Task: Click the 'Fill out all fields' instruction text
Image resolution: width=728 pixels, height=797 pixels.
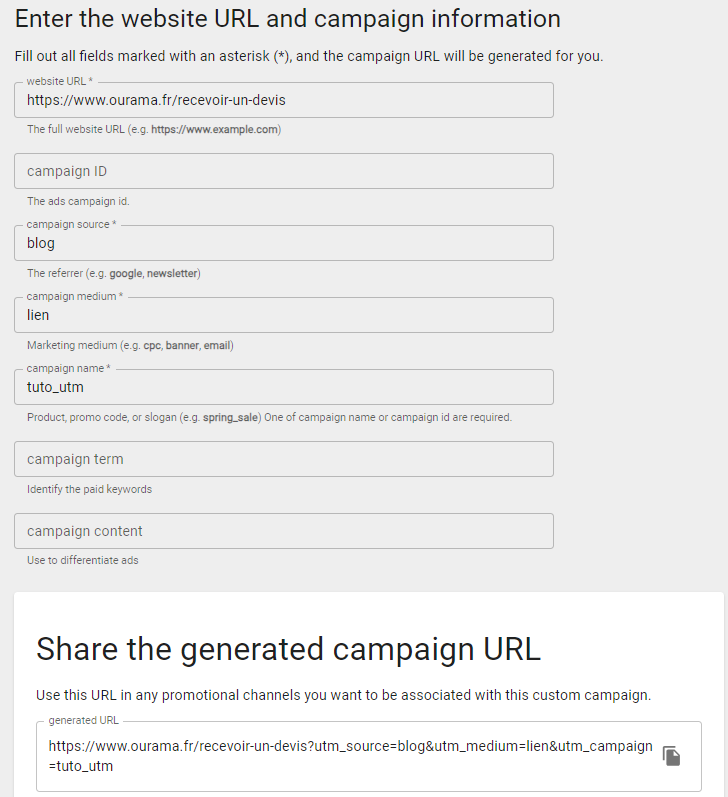Action: 309,56
